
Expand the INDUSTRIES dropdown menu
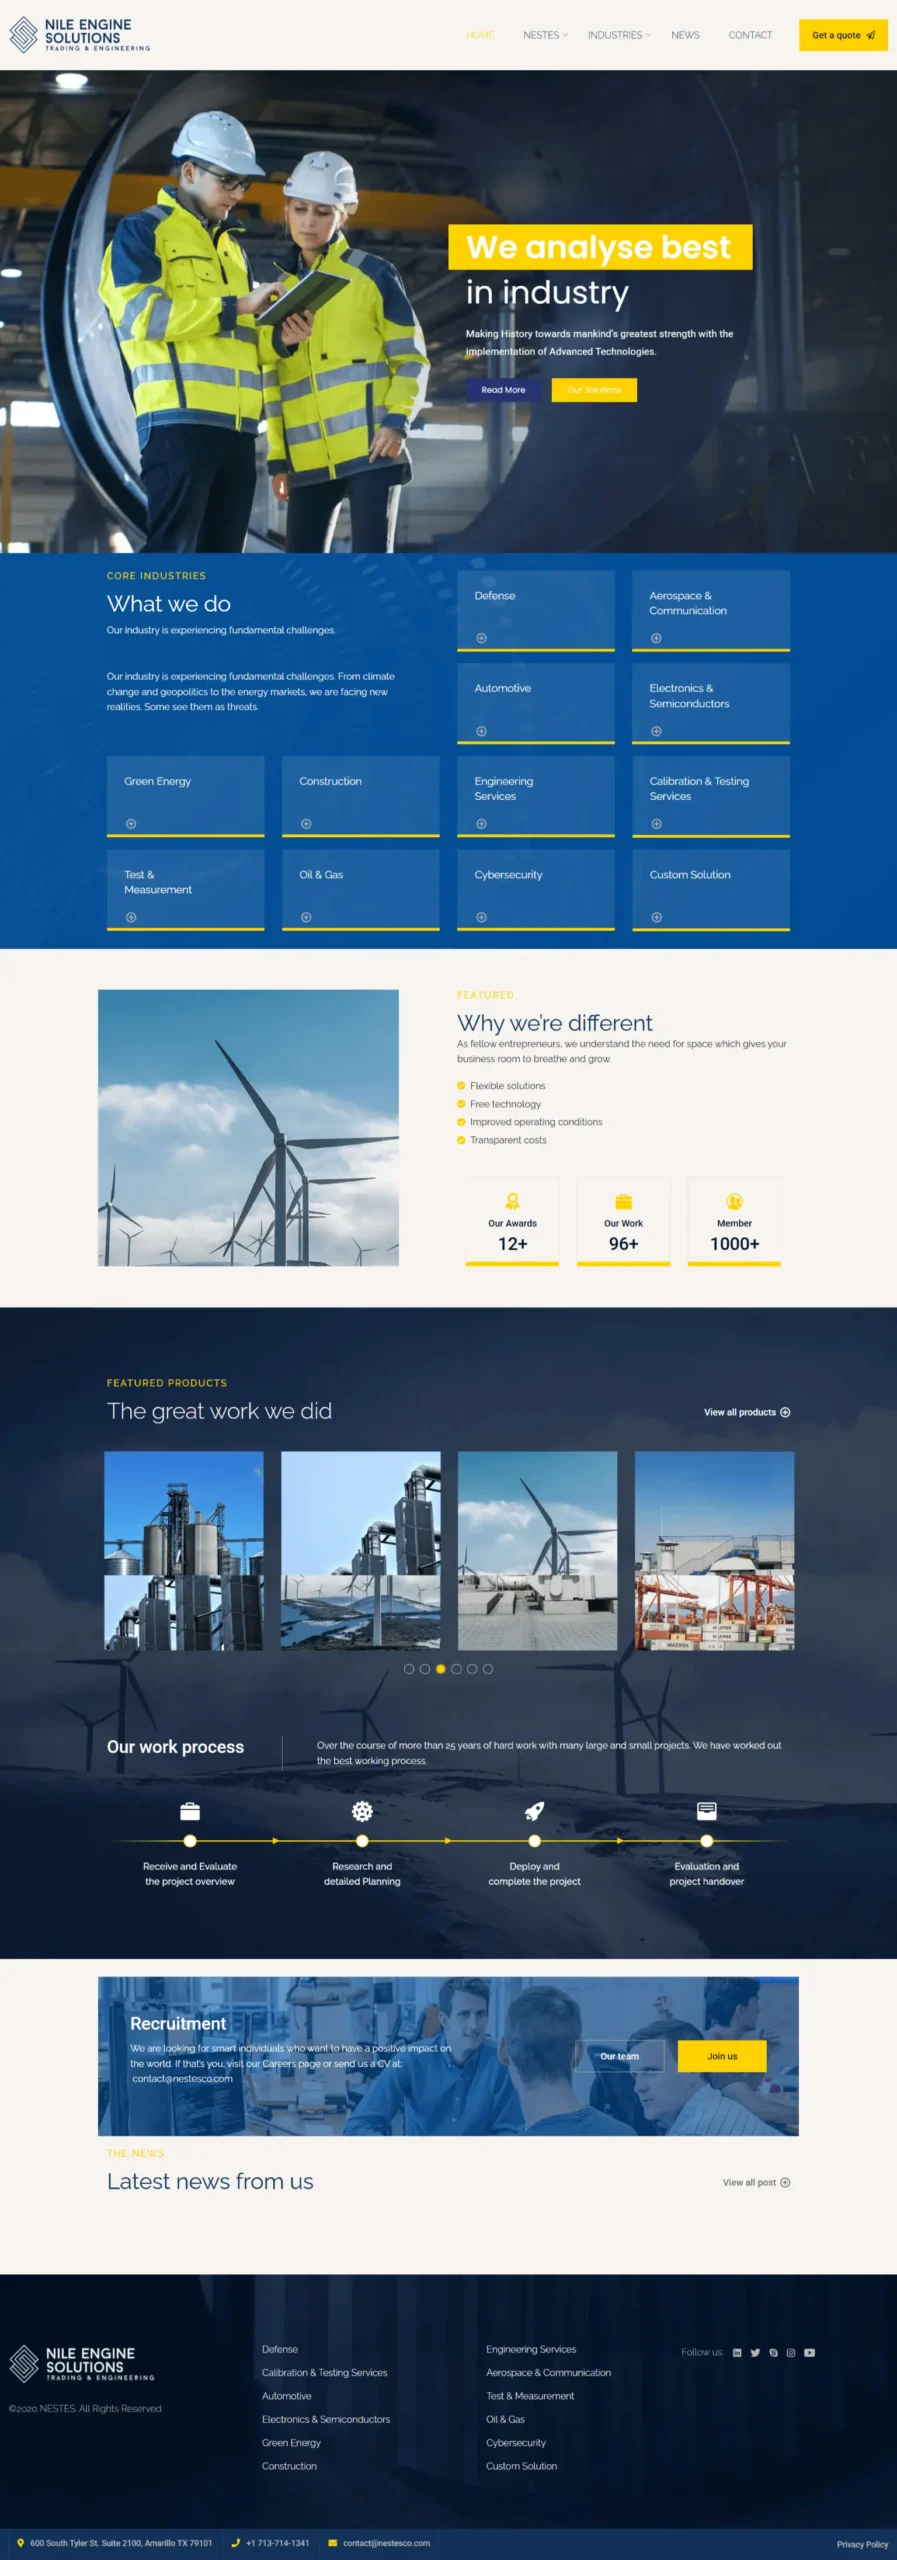[x=618, y=35]
